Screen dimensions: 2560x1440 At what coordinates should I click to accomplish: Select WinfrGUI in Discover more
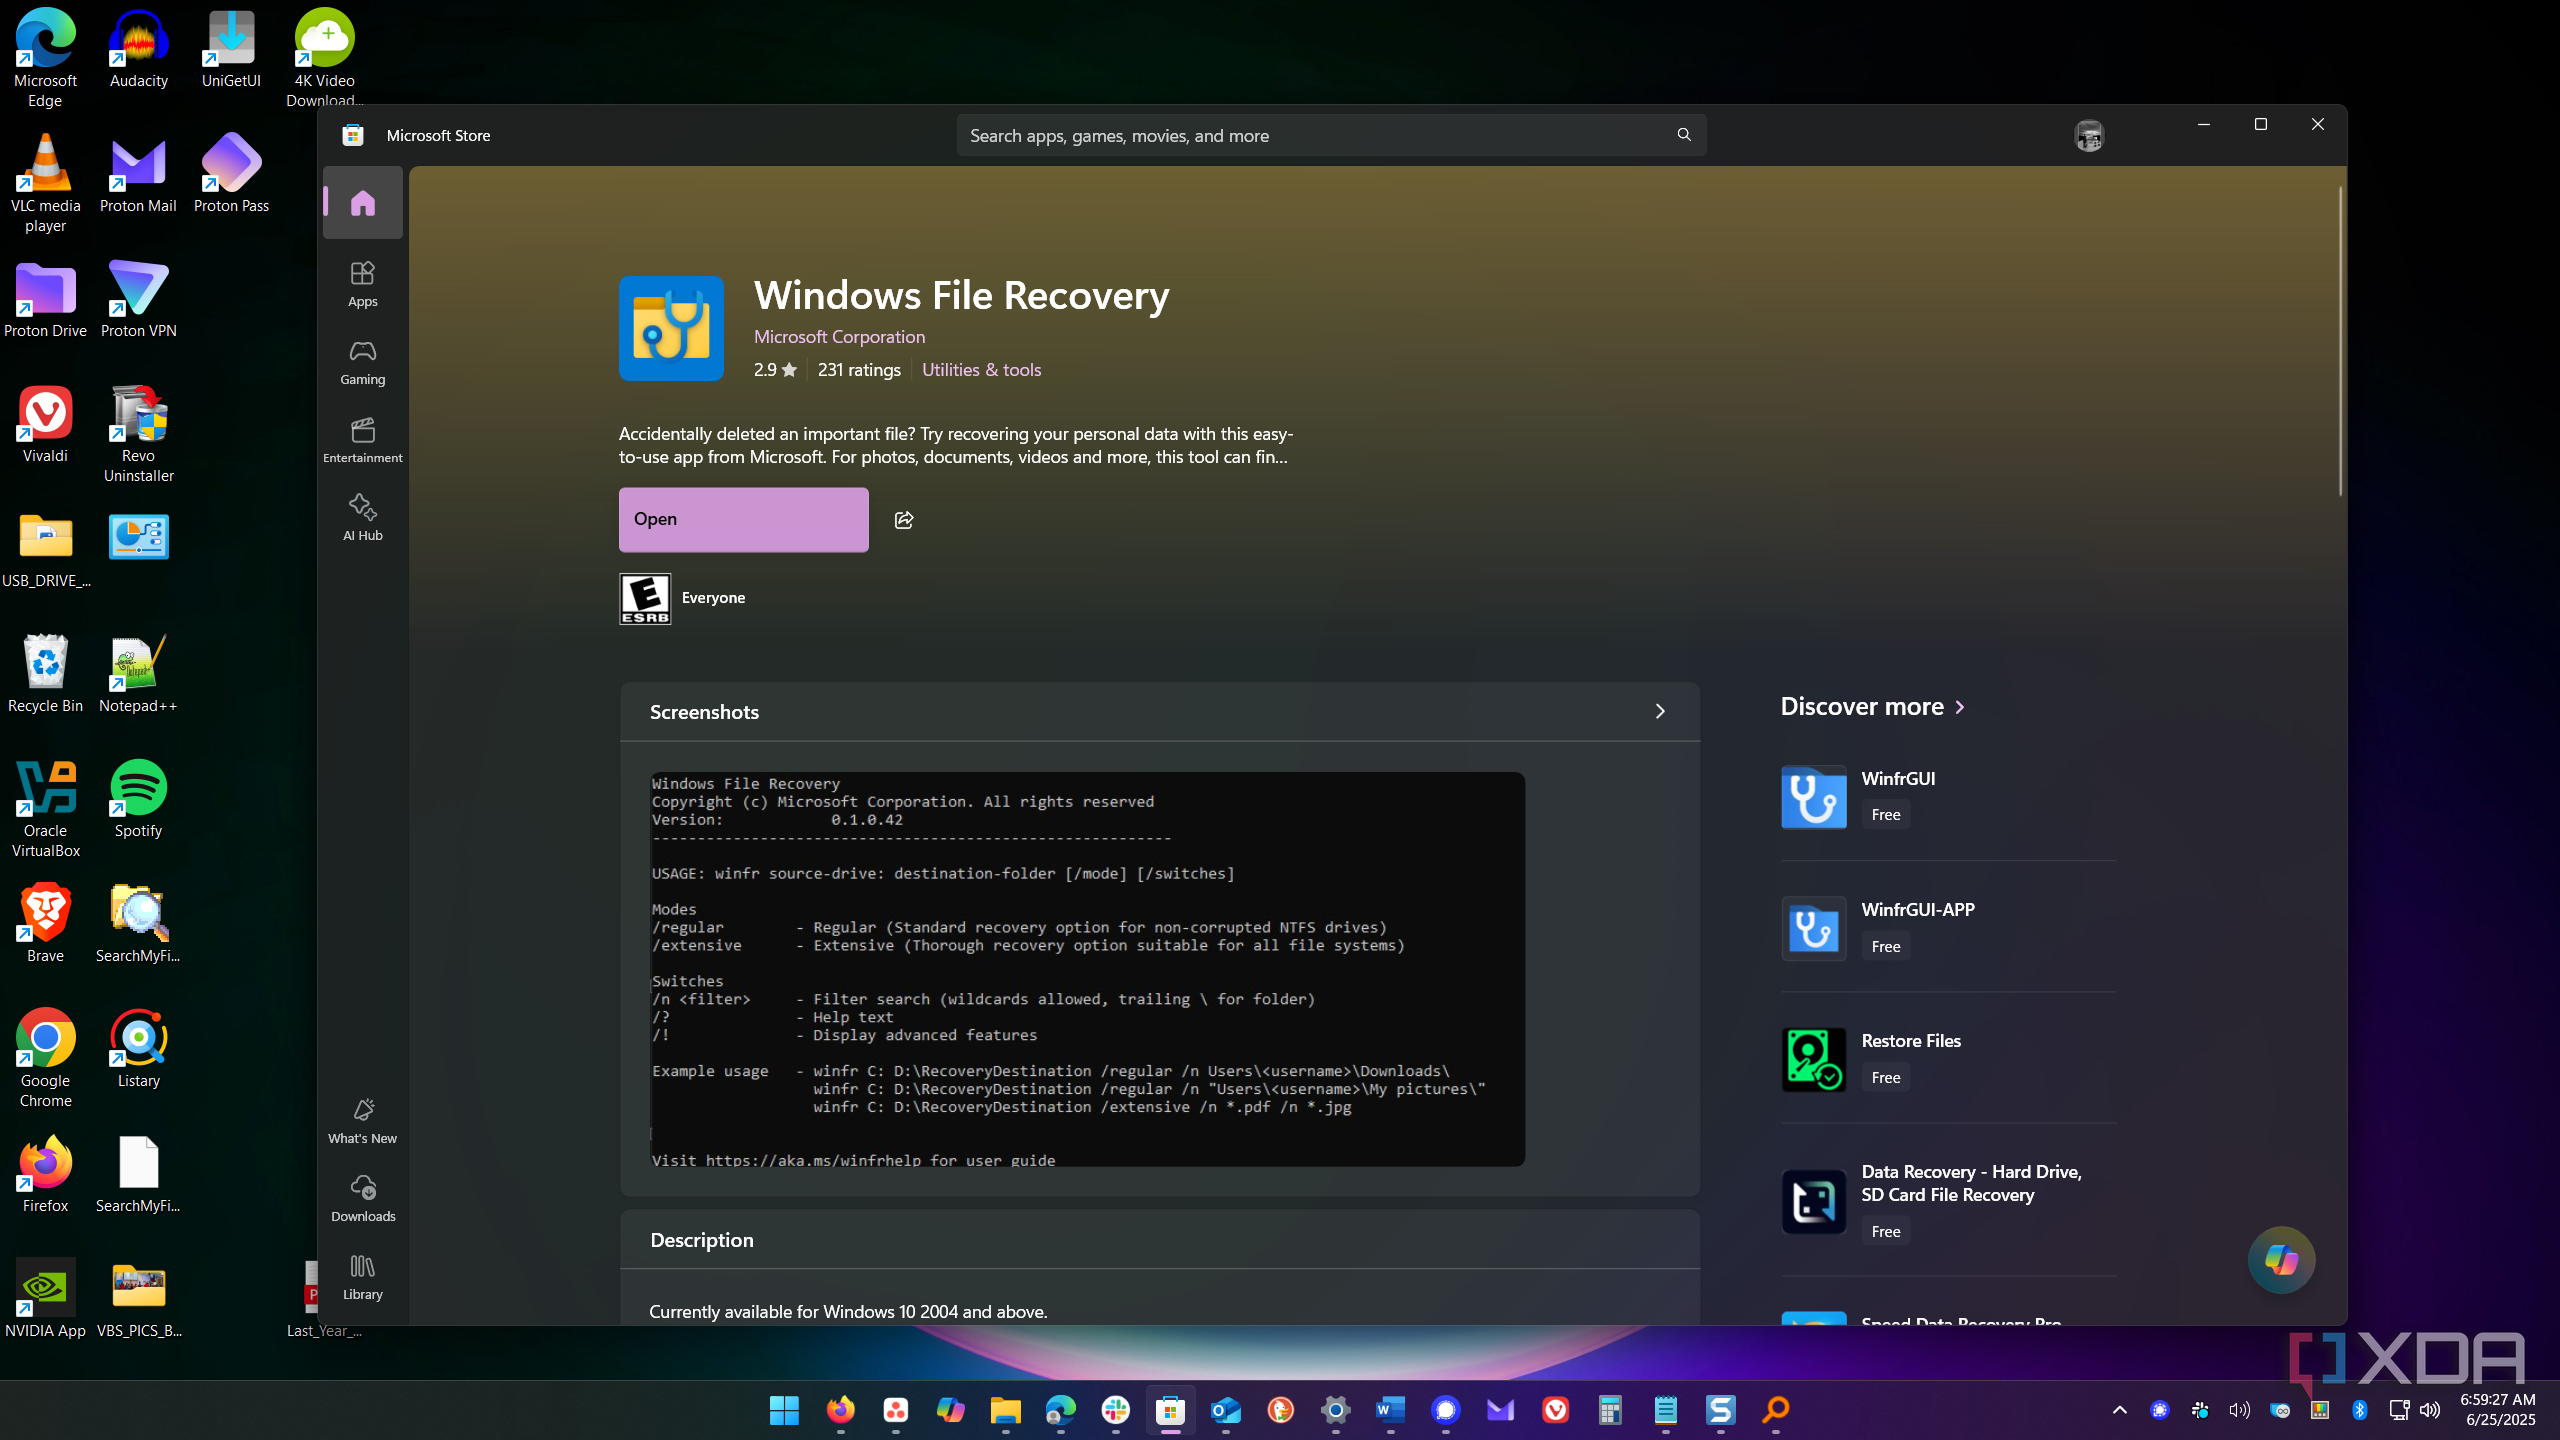[1898, 778]
